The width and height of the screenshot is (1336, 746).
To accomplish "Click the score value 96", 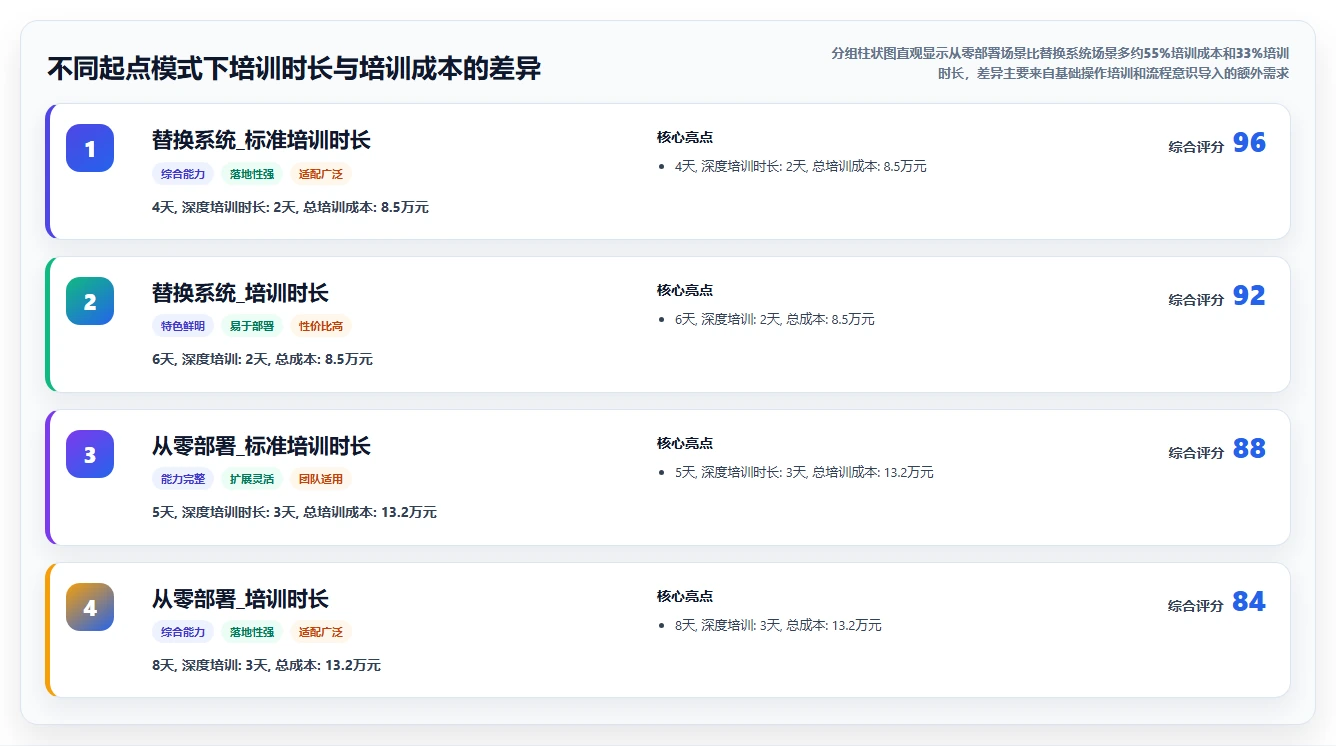I will coord(1249,143).
